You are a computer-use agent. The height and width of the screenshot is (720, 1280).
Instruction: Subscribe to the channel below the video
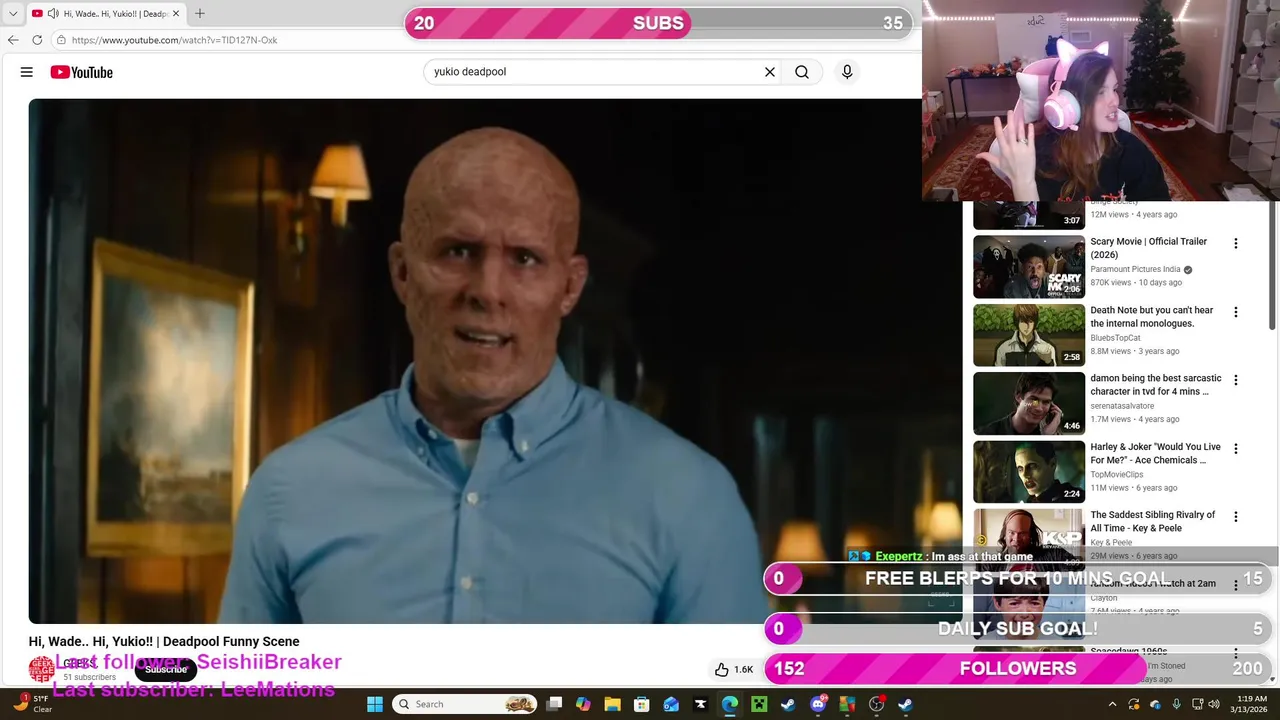(x=166, y=669)
